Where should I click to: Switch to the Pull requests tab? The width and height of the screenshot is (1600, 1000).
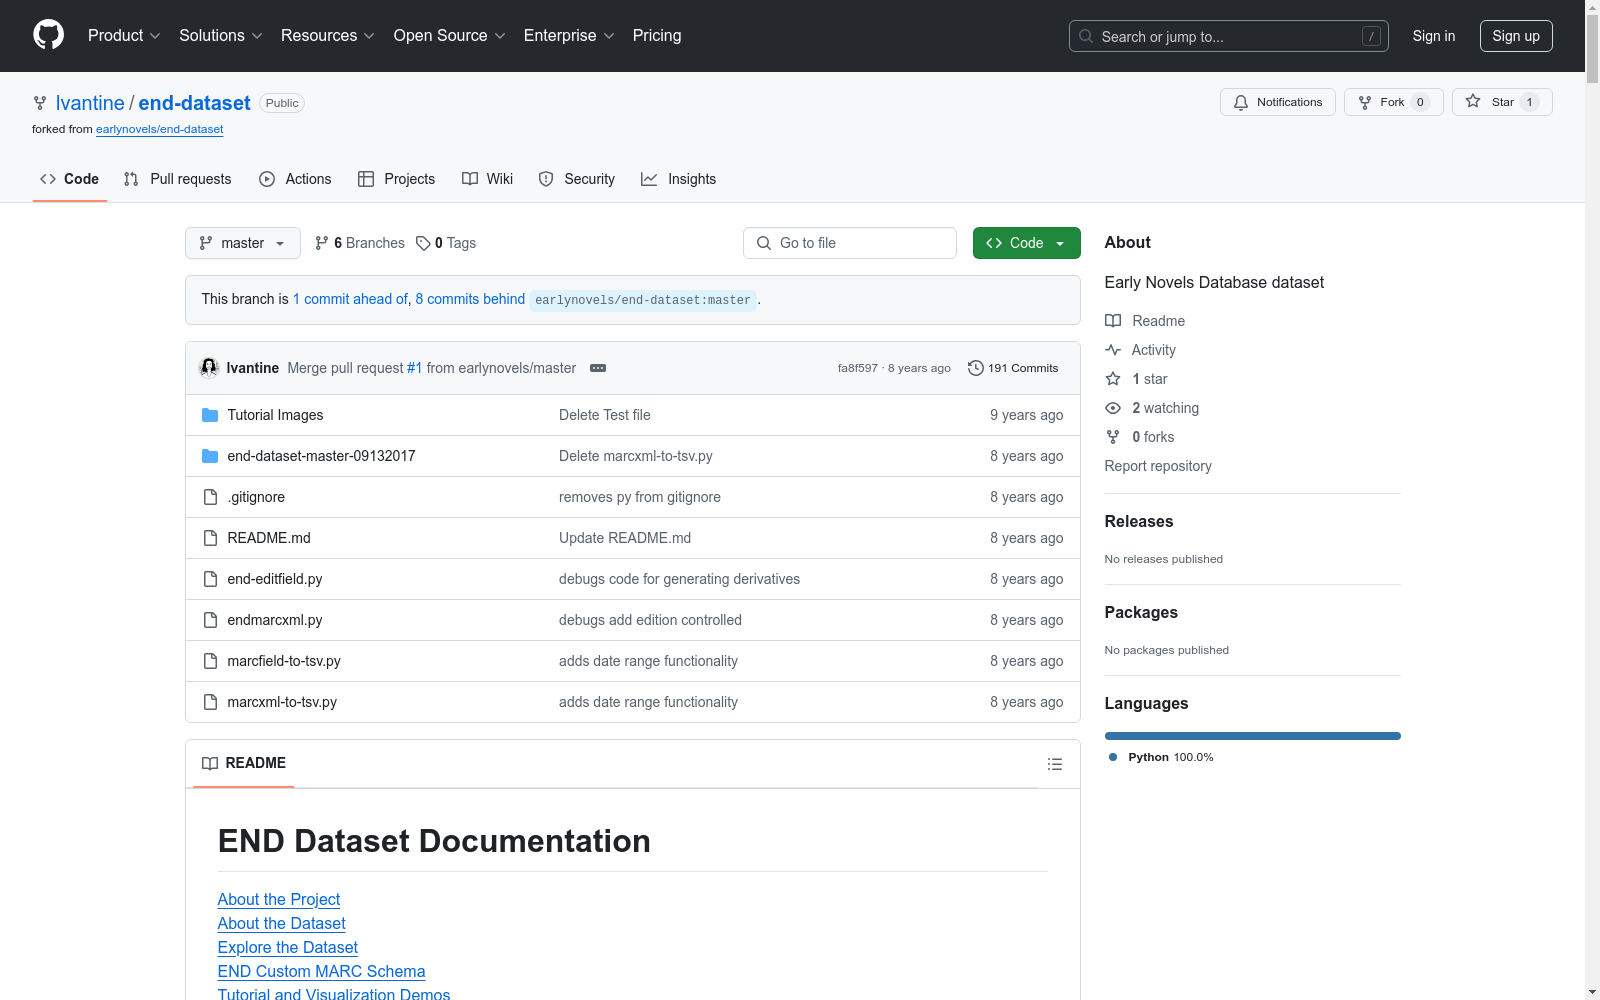178,179
